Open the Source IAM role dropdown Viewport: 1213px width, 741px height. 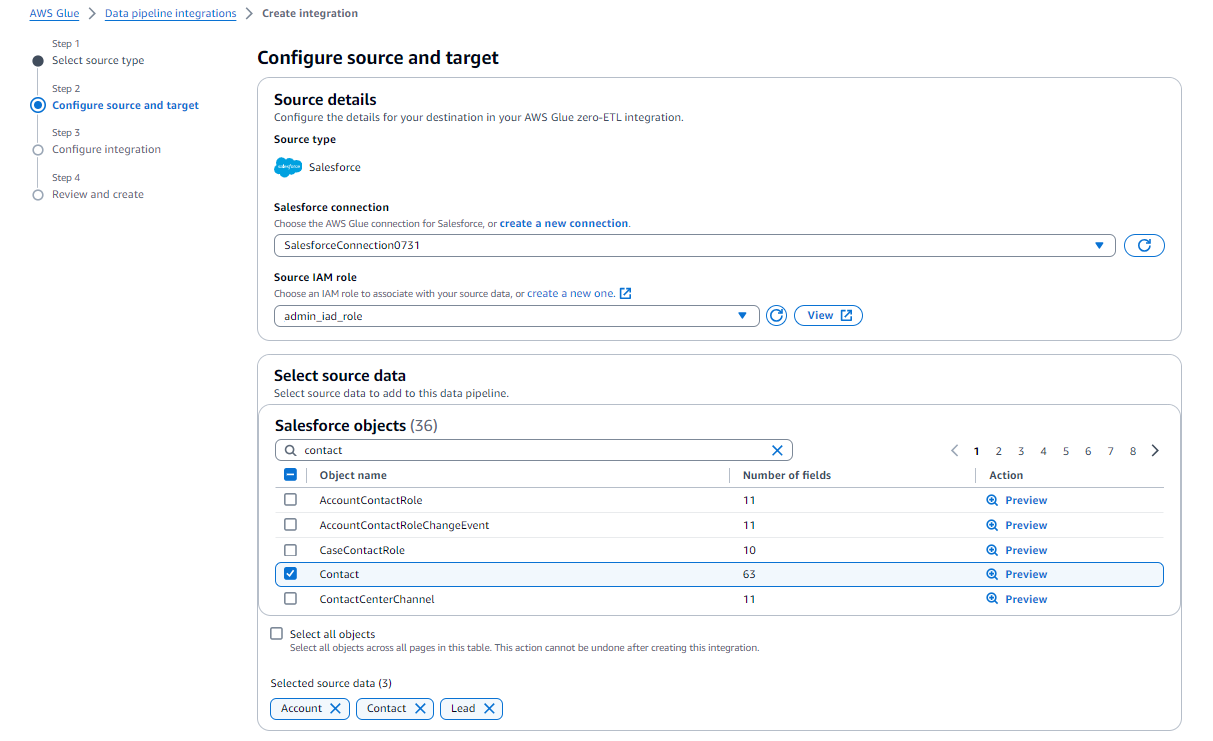742,315
